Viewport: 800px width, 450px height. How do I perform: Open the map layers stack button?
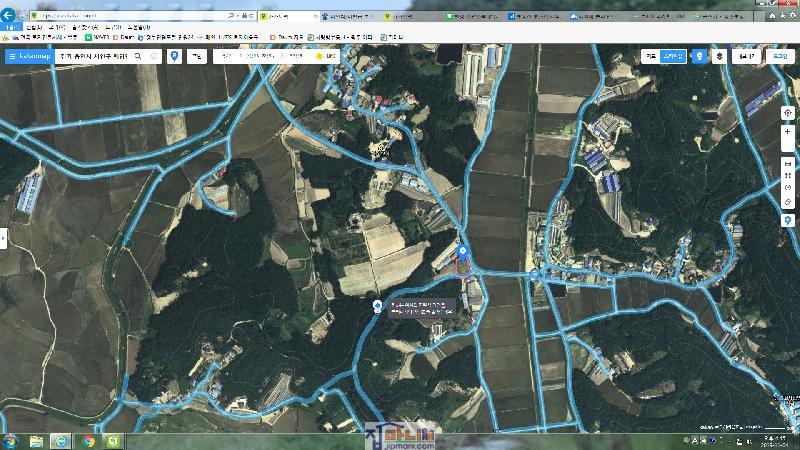click(x=719, y=56)
